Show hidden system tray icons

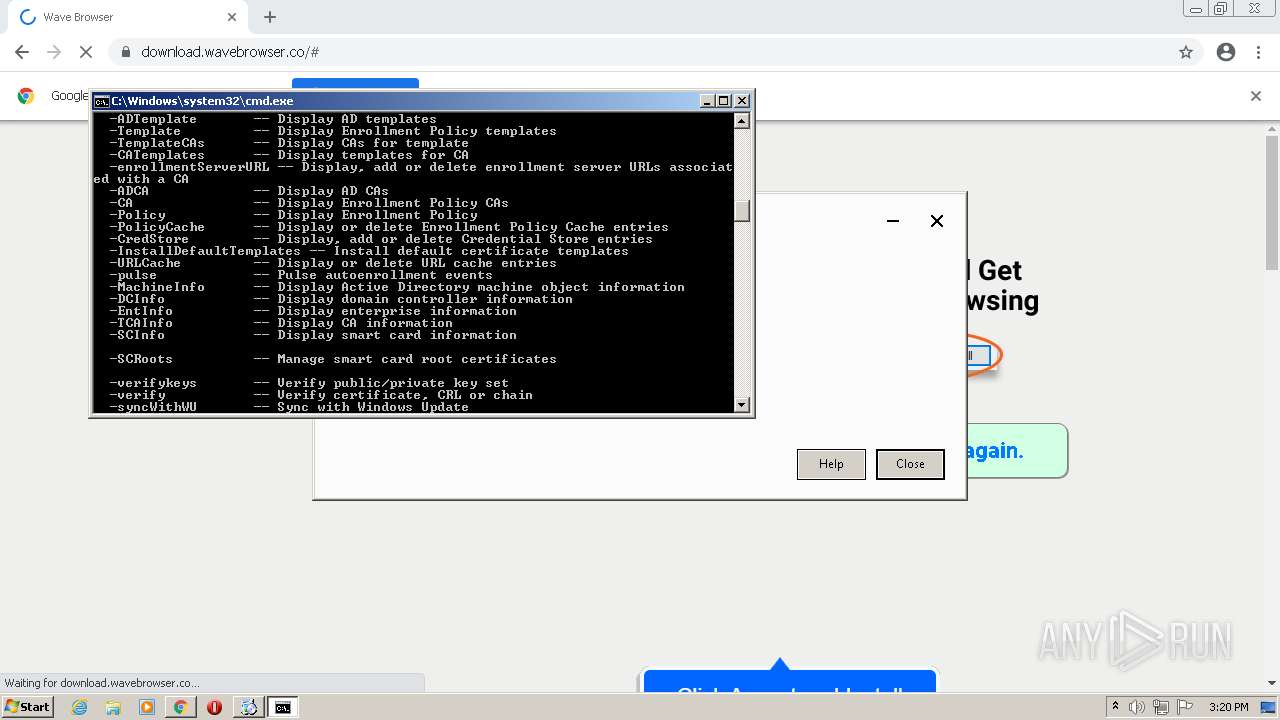pyautogui.click(x=1116, y=707)
